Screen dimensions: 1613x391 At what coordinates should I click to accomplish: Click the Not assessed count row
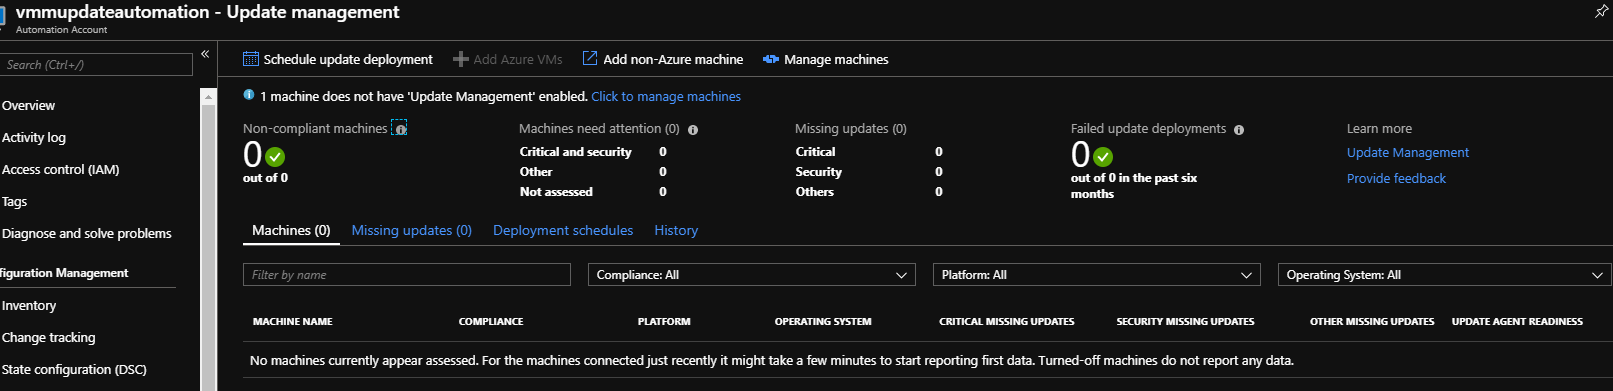coord(593,192)
